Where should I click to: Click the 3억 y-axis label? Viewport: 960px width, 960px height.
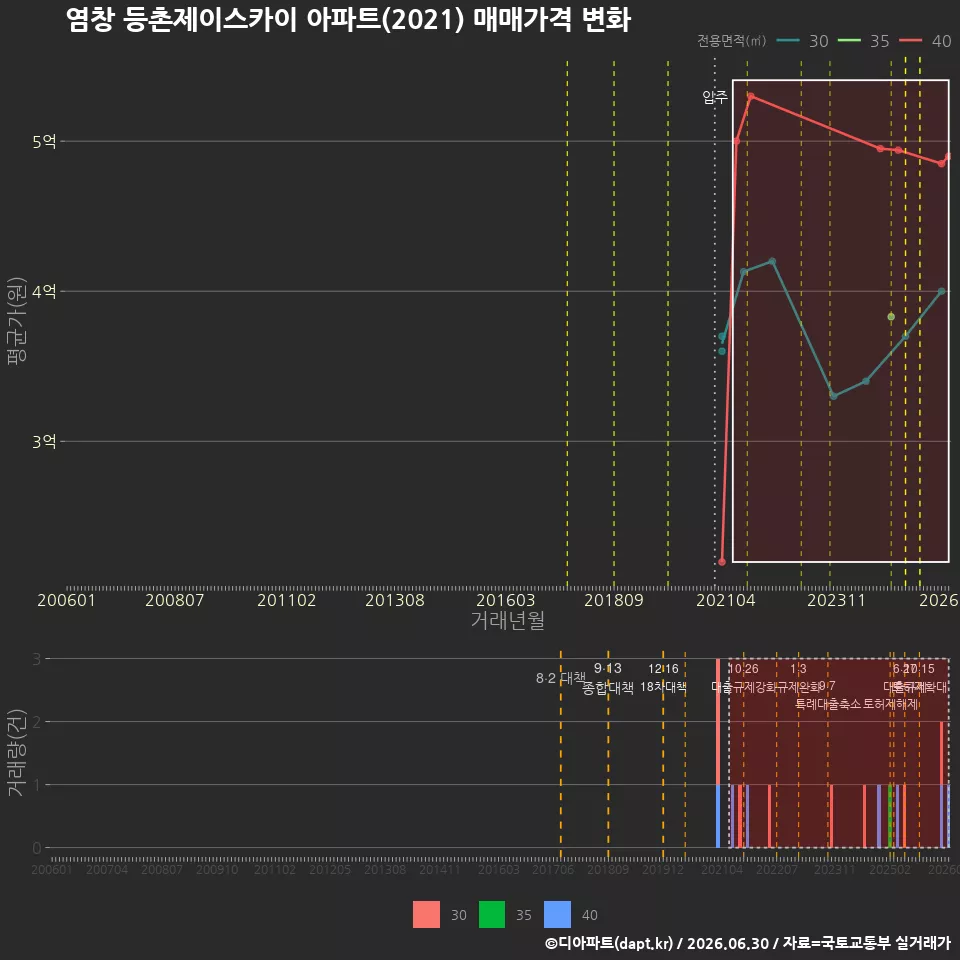coord(44,441)
